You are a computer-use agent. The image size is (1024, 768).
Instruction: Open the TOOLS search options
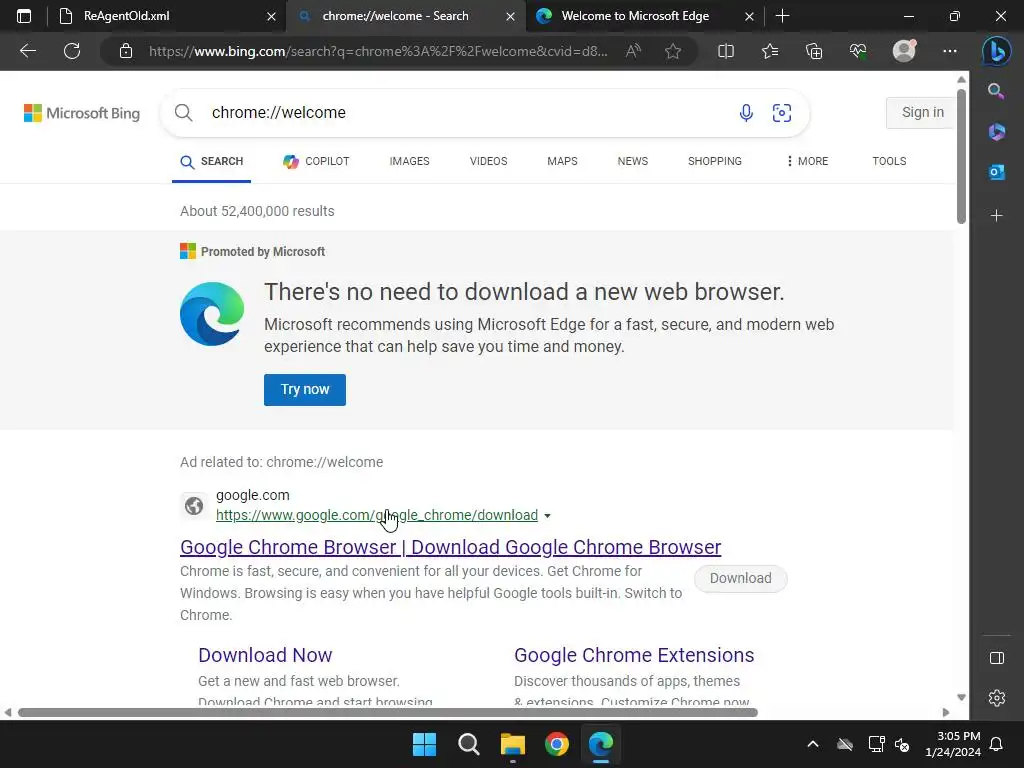coord(889,161)
